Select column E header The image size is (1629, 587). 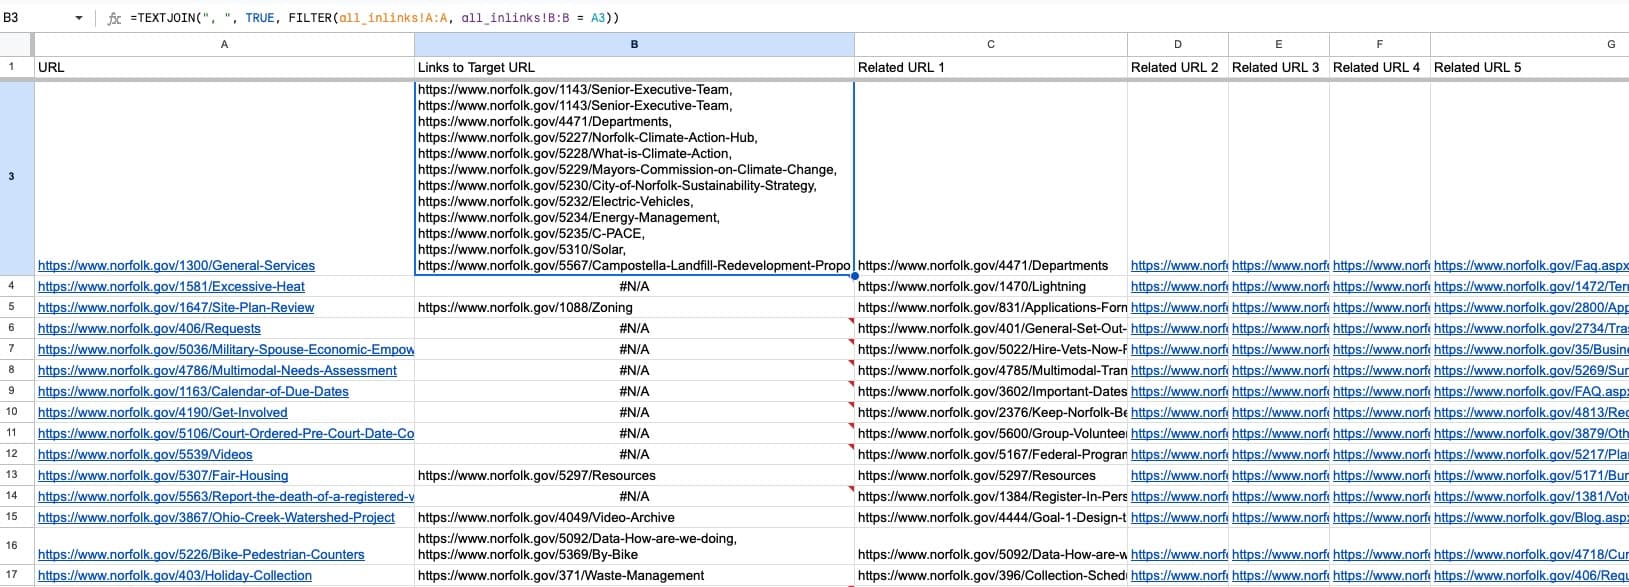[x=1279, y=44]
